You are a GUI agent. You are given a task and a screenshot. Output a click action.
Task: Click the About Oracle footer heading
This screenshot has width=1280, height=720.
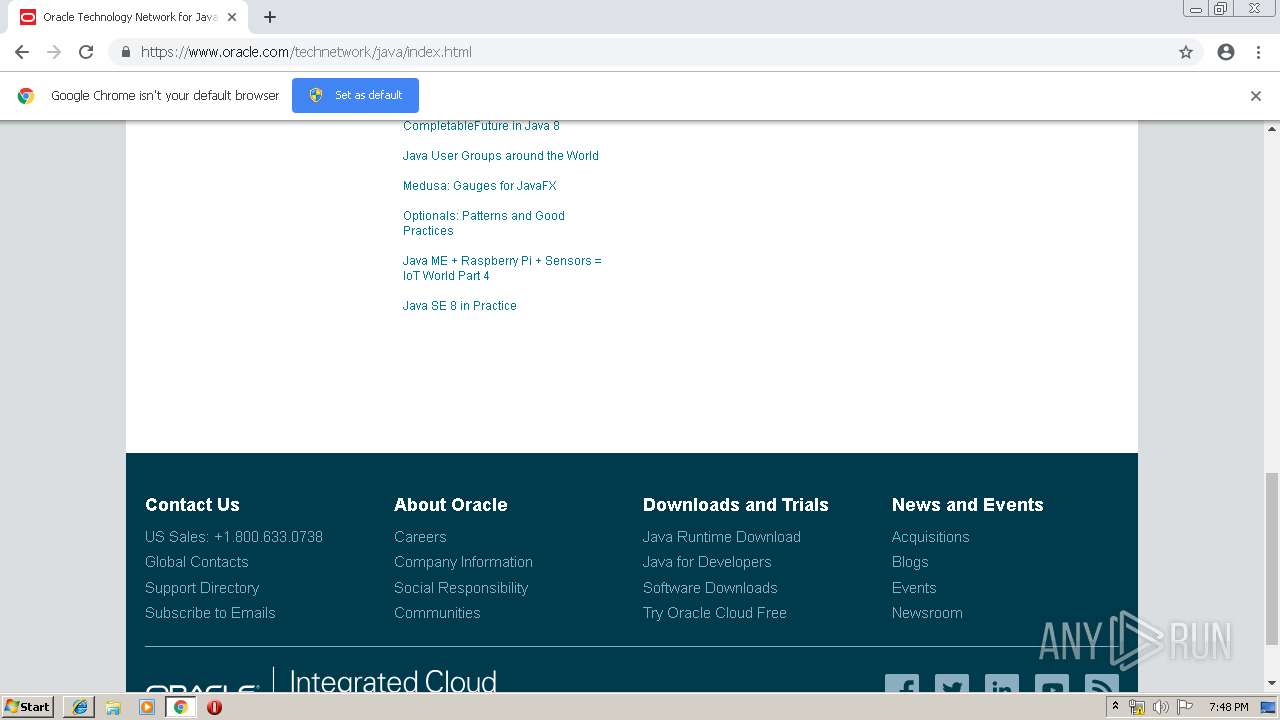click(x=451, y=505)
